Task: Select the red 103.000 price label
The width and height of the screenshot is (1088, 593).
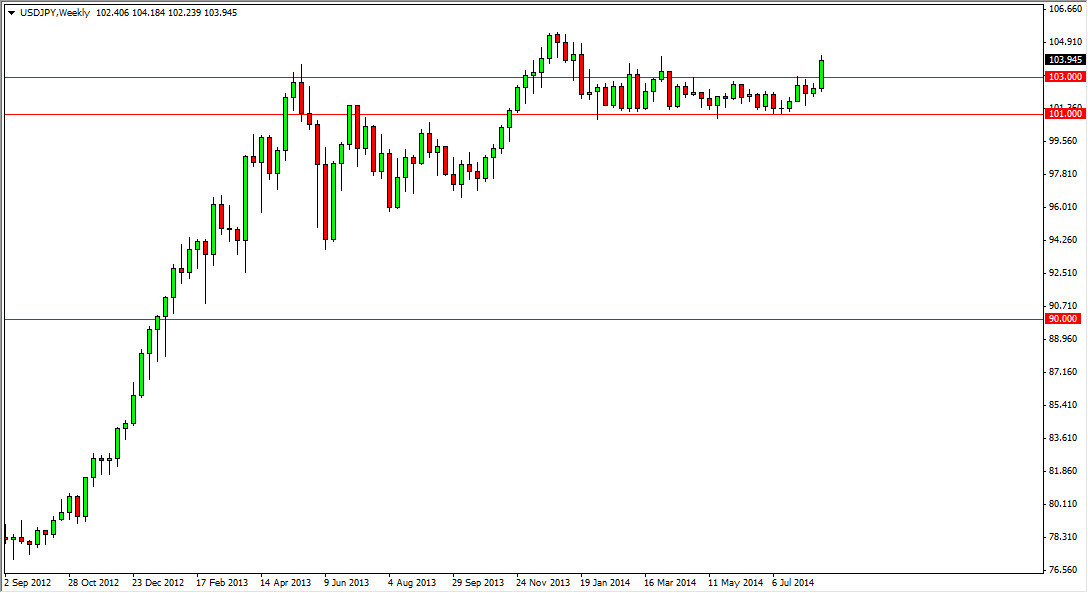Action: click(1064, 75)
